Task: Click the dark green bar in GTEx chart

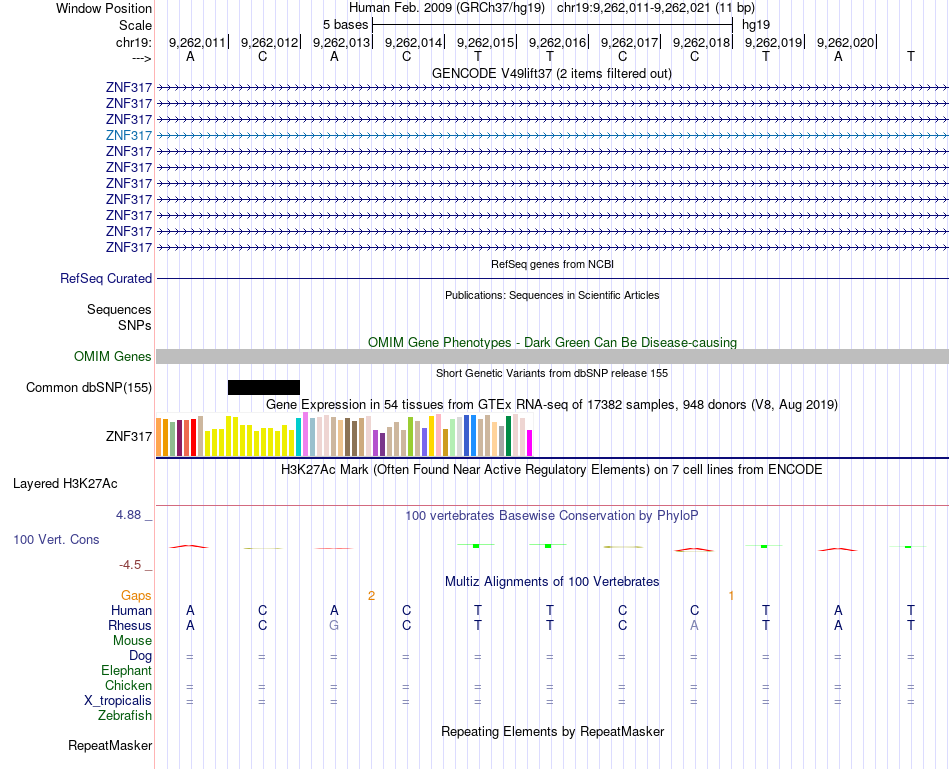Action: pyautogui.click(x=508, y=436)
